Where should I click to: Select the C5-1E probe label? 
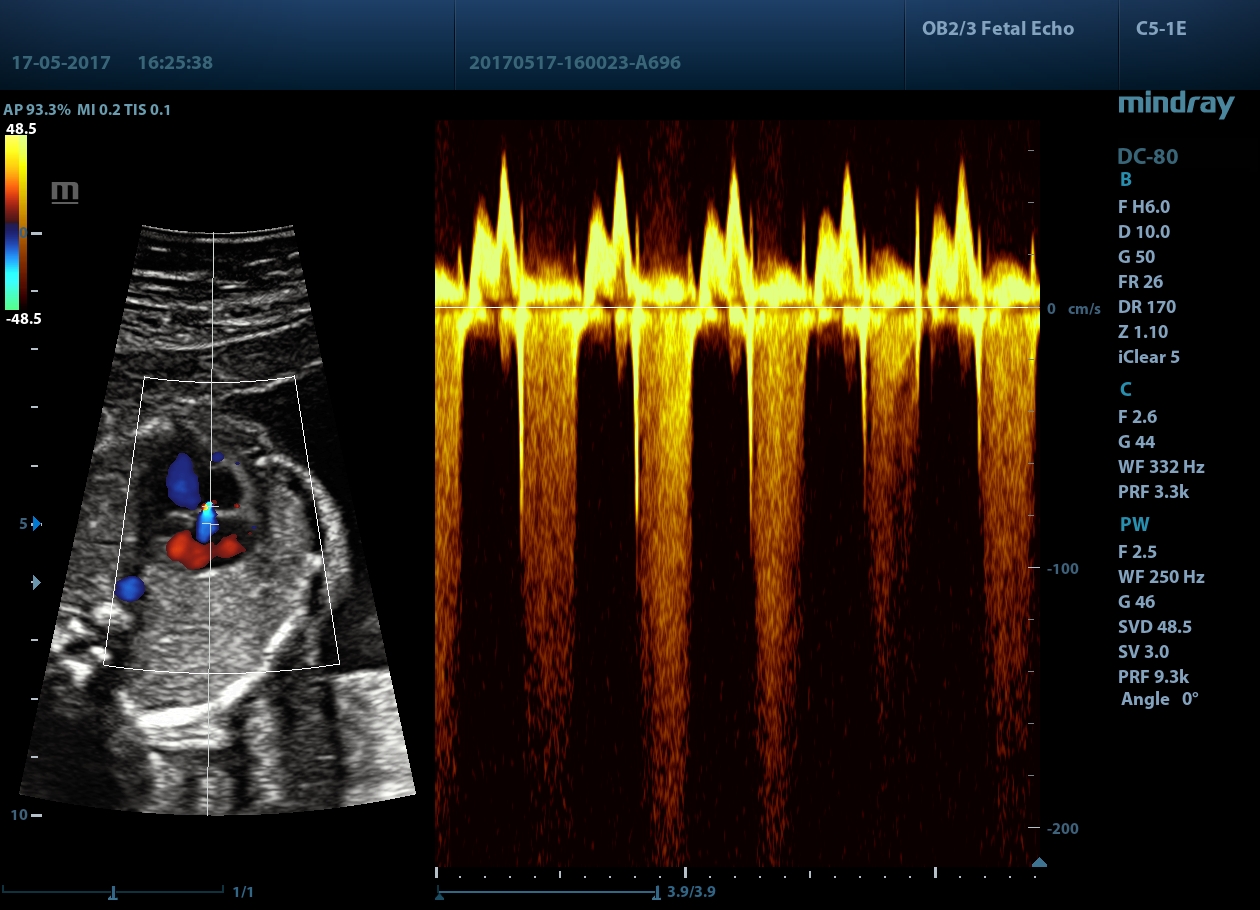pyautogui.click(x=1161, y=29)
